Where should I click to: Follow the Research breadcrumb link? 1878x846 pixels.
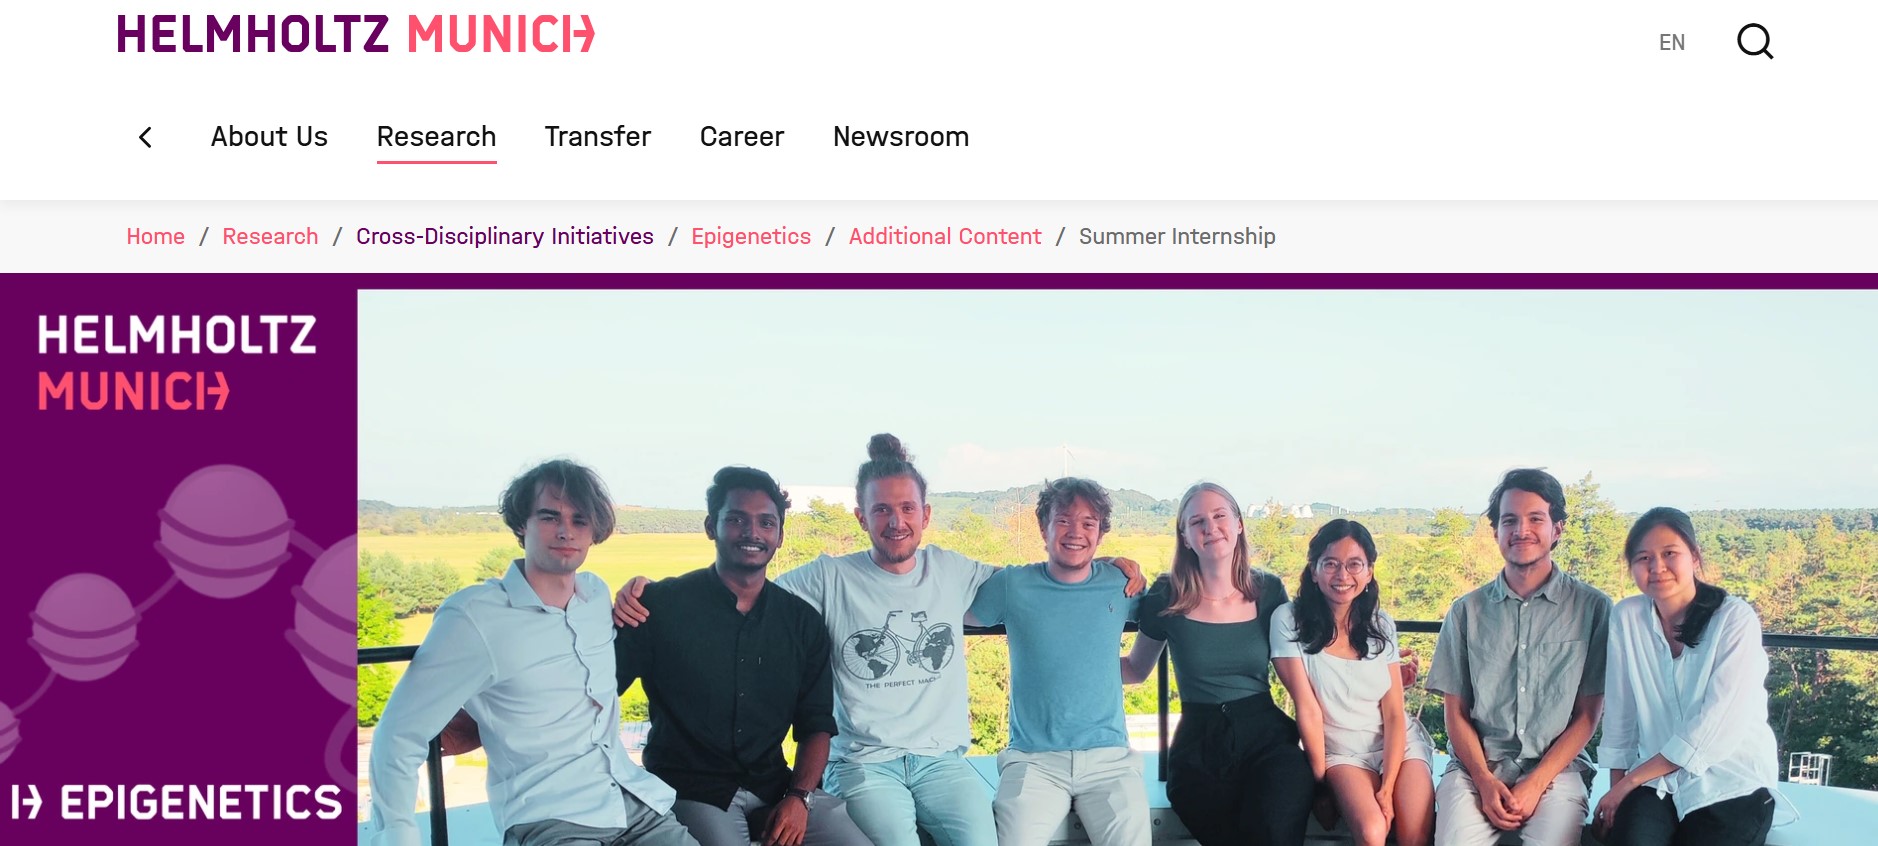[x=270, y=236]
